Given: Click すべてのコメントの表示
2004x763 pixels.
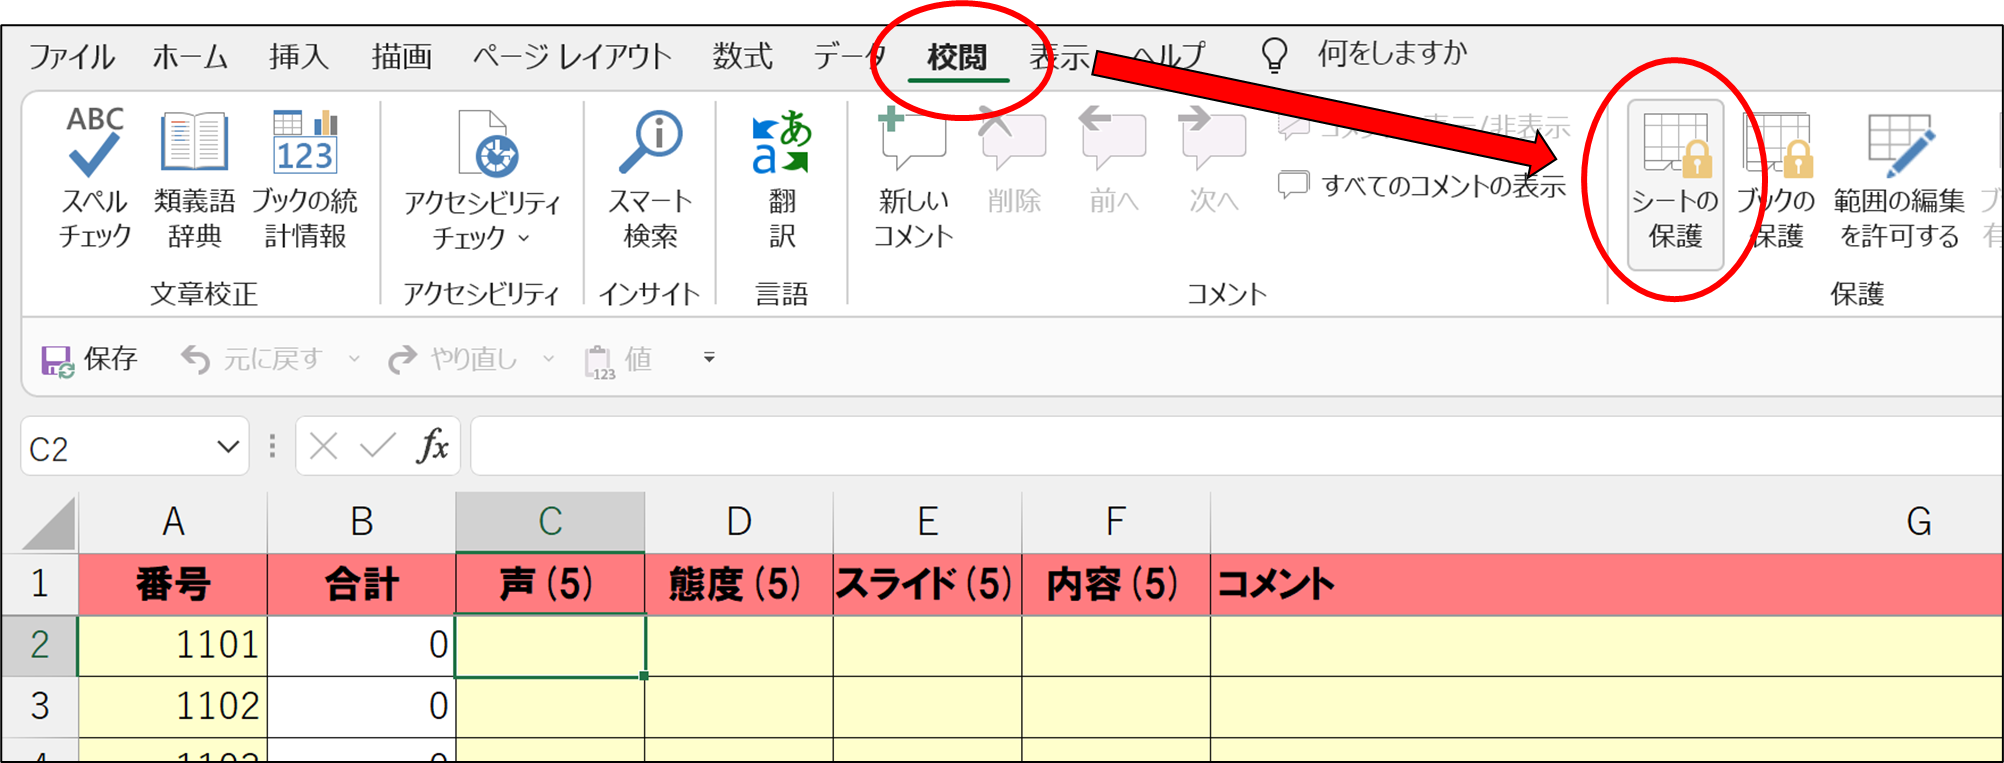Looking at the screenshot, I should tap(1422, 185).
